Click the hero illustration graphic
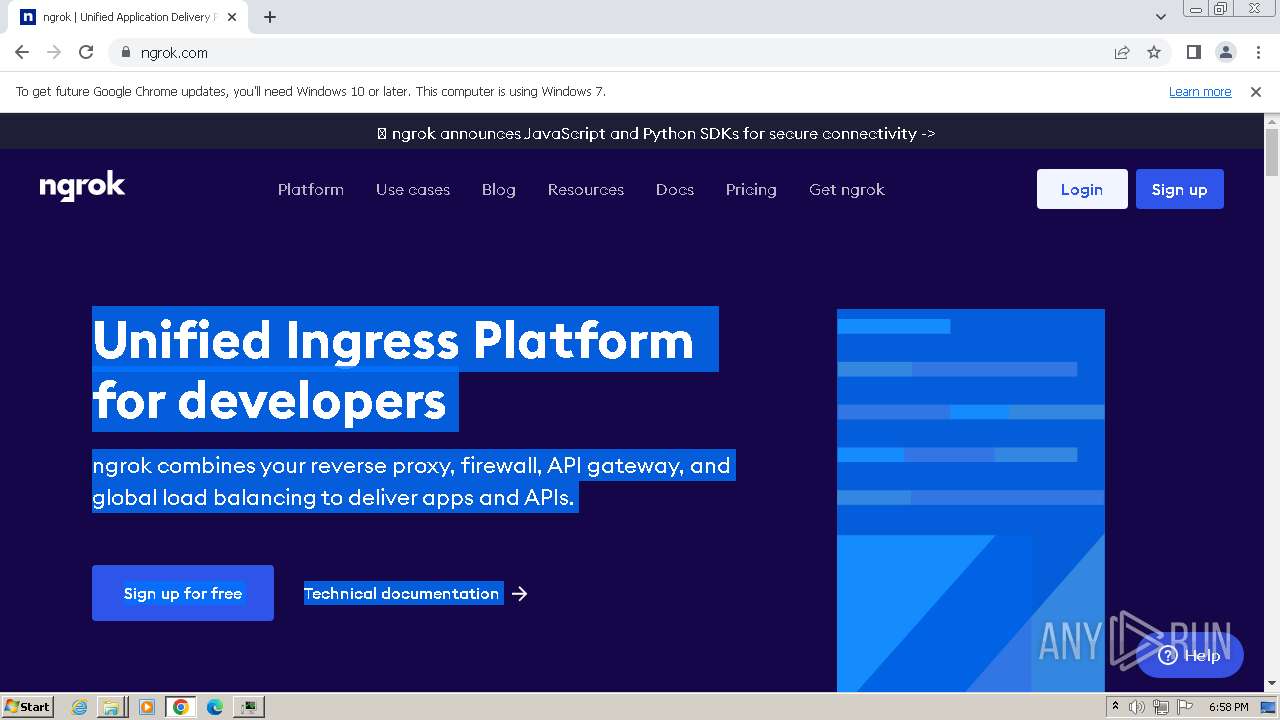Image resolution: width=1280 pixels, height=720 pixels. (971, 500)
